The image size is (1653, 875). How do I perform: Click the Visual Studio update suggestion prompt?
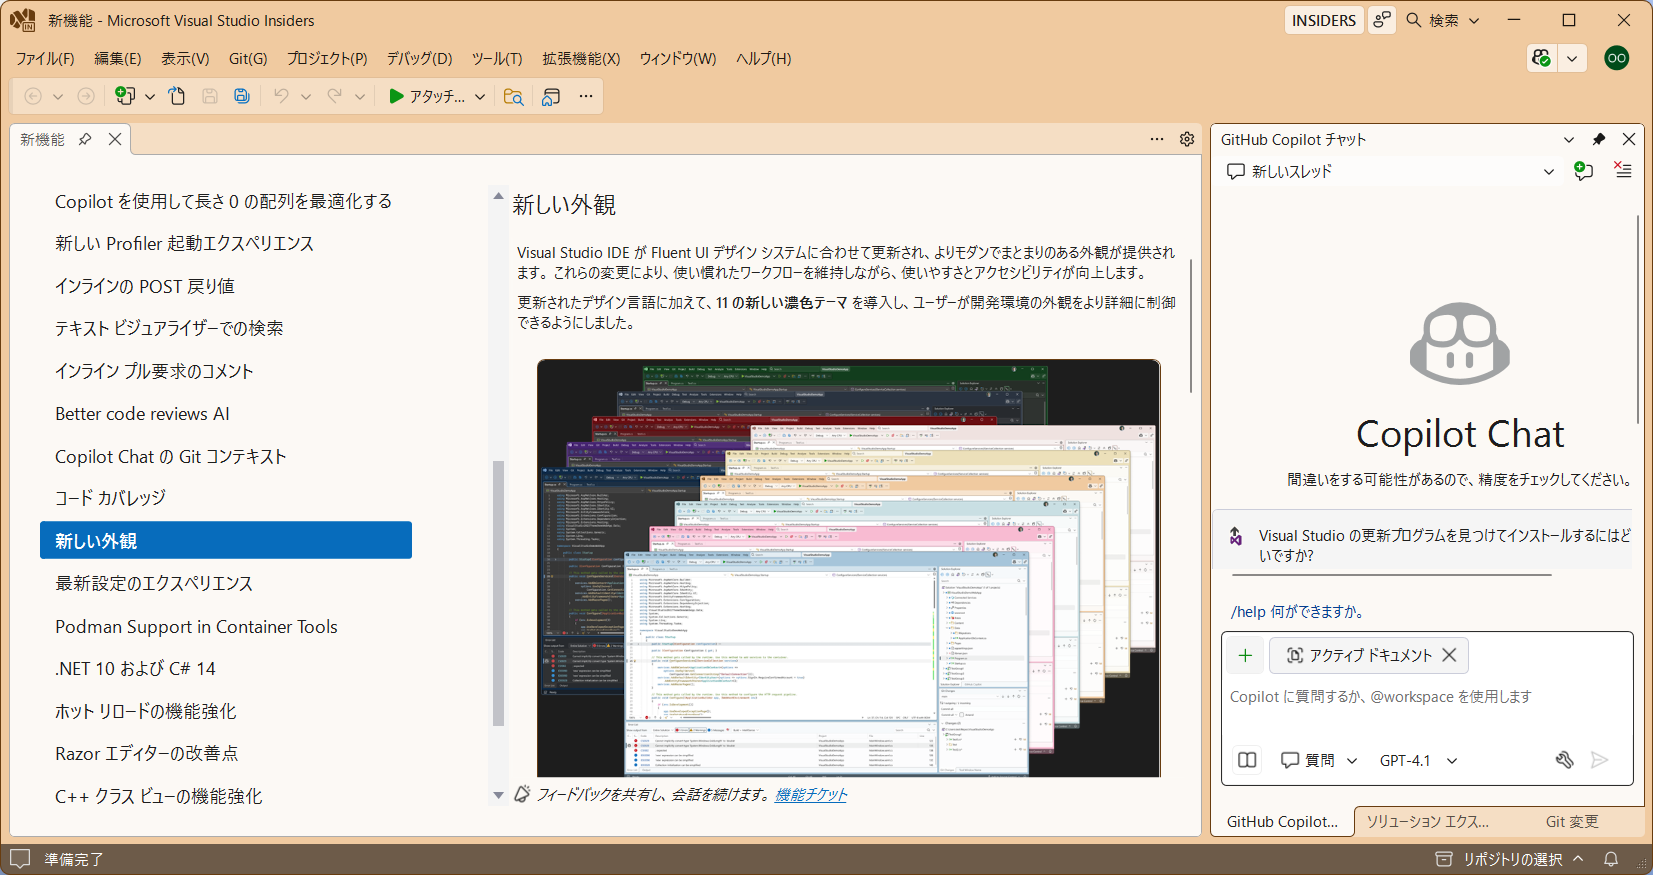(x=1424, y=545)
